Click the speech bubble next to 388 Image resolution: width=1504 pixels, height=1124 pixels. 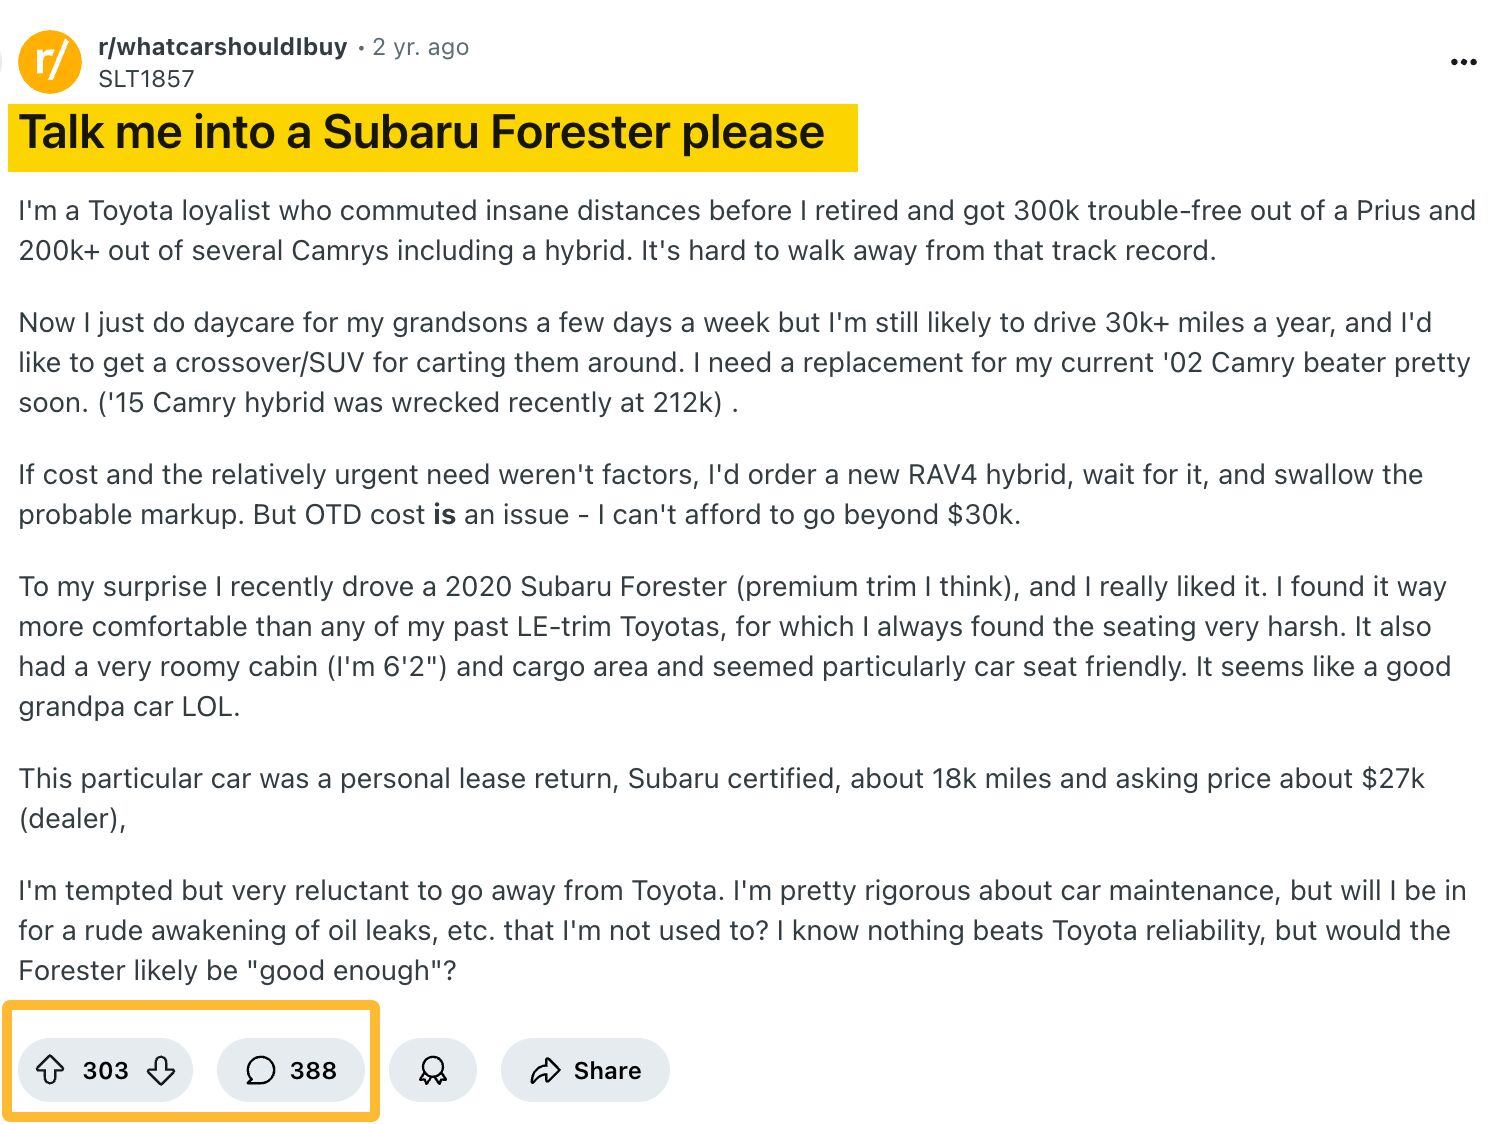click(x=261, y=1070)
